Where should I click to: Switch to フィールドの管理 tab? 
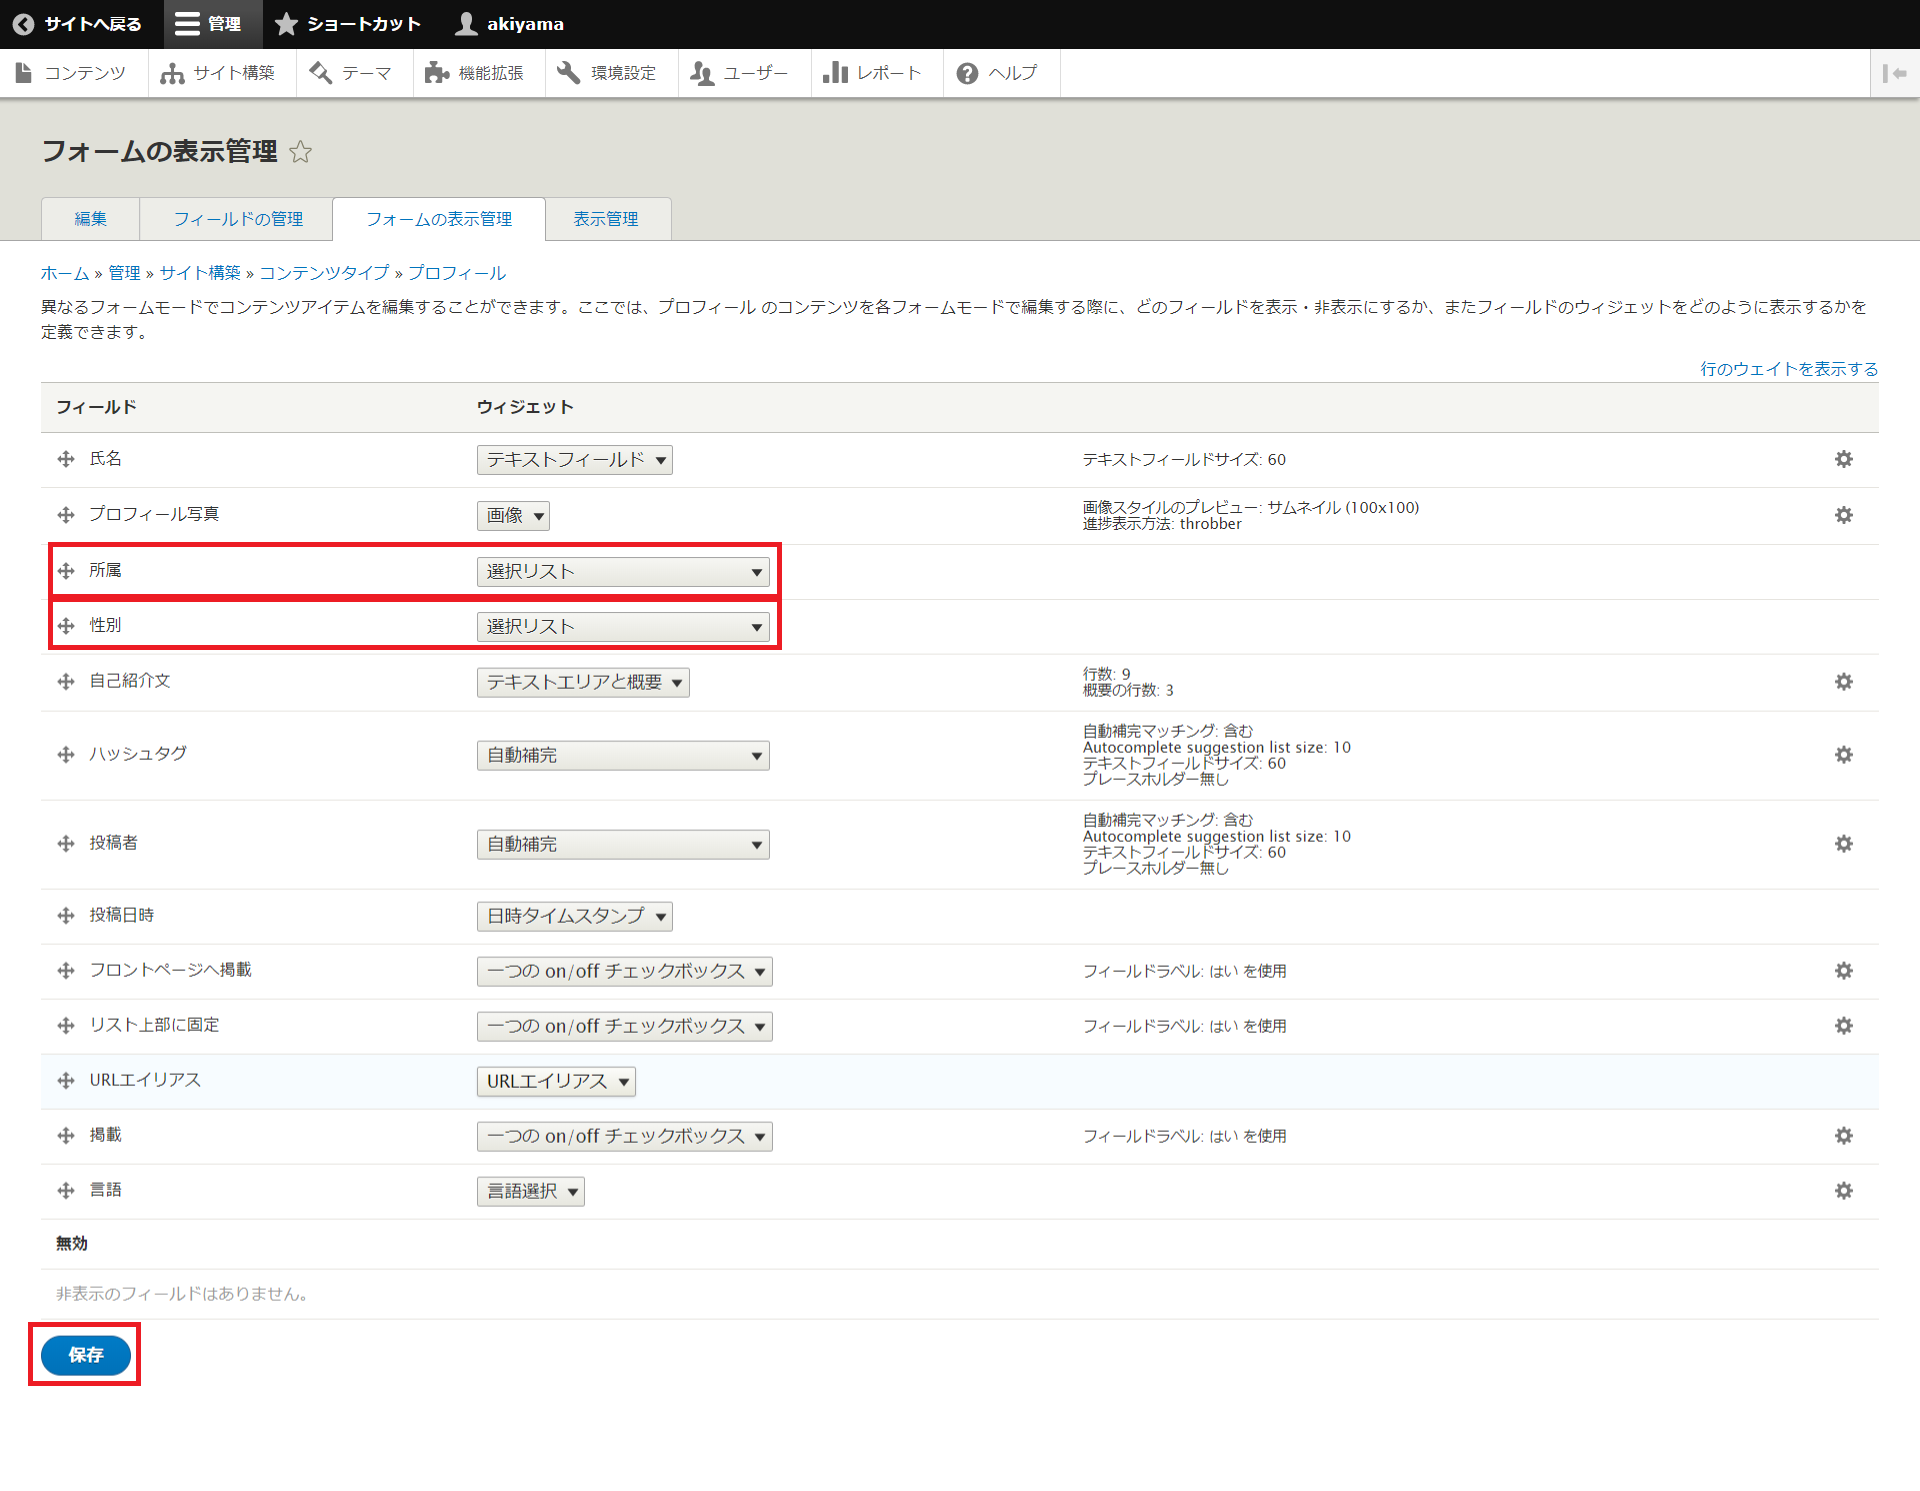(238, 219)
